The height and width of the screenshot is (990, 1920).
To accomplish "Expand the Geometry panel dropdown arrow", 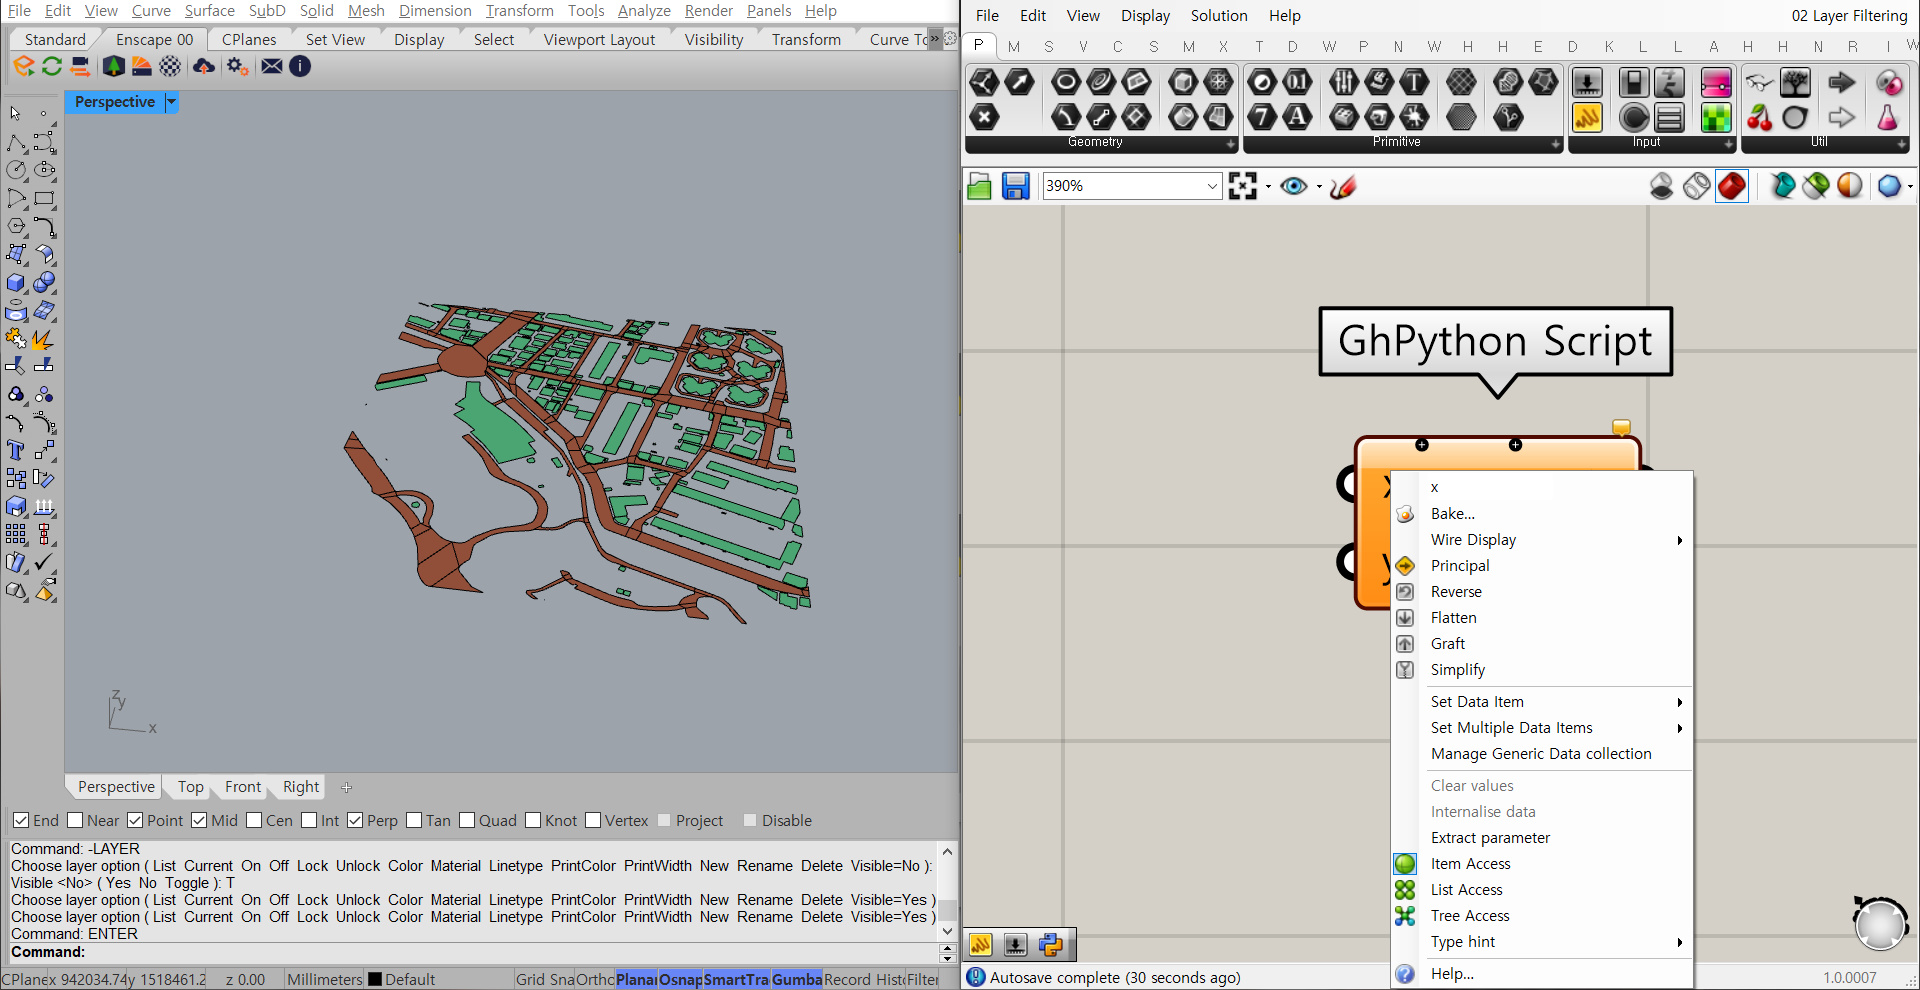I will coord(1231,145).
